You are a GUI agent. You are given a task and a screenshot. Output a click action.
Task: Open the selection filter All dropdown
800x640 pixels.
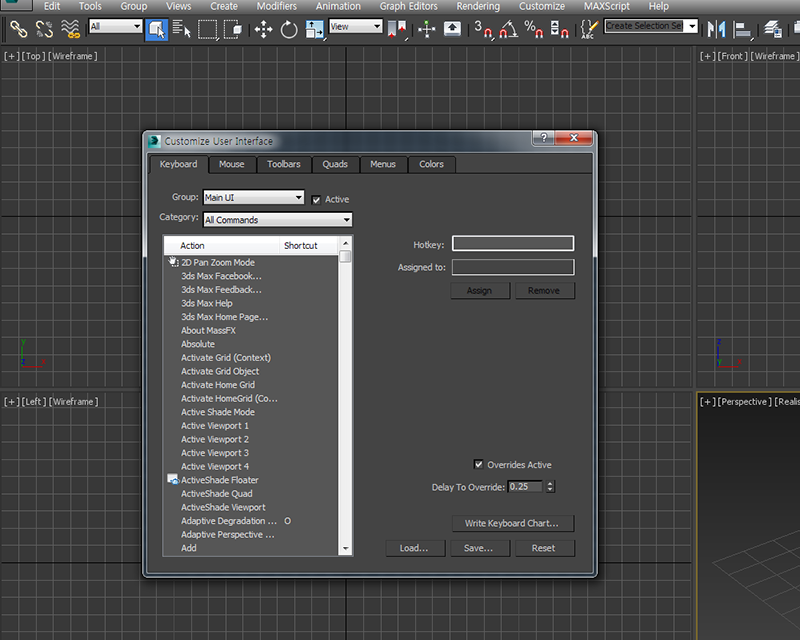[x=115, y=26]
